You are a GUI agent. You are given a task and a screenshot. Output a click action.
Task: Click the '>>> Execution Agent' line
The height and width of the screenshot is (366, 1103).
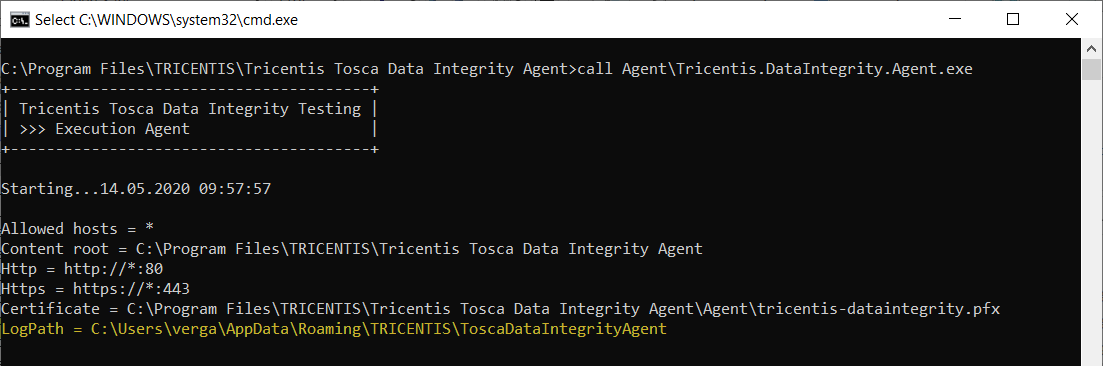pos(105,129)
